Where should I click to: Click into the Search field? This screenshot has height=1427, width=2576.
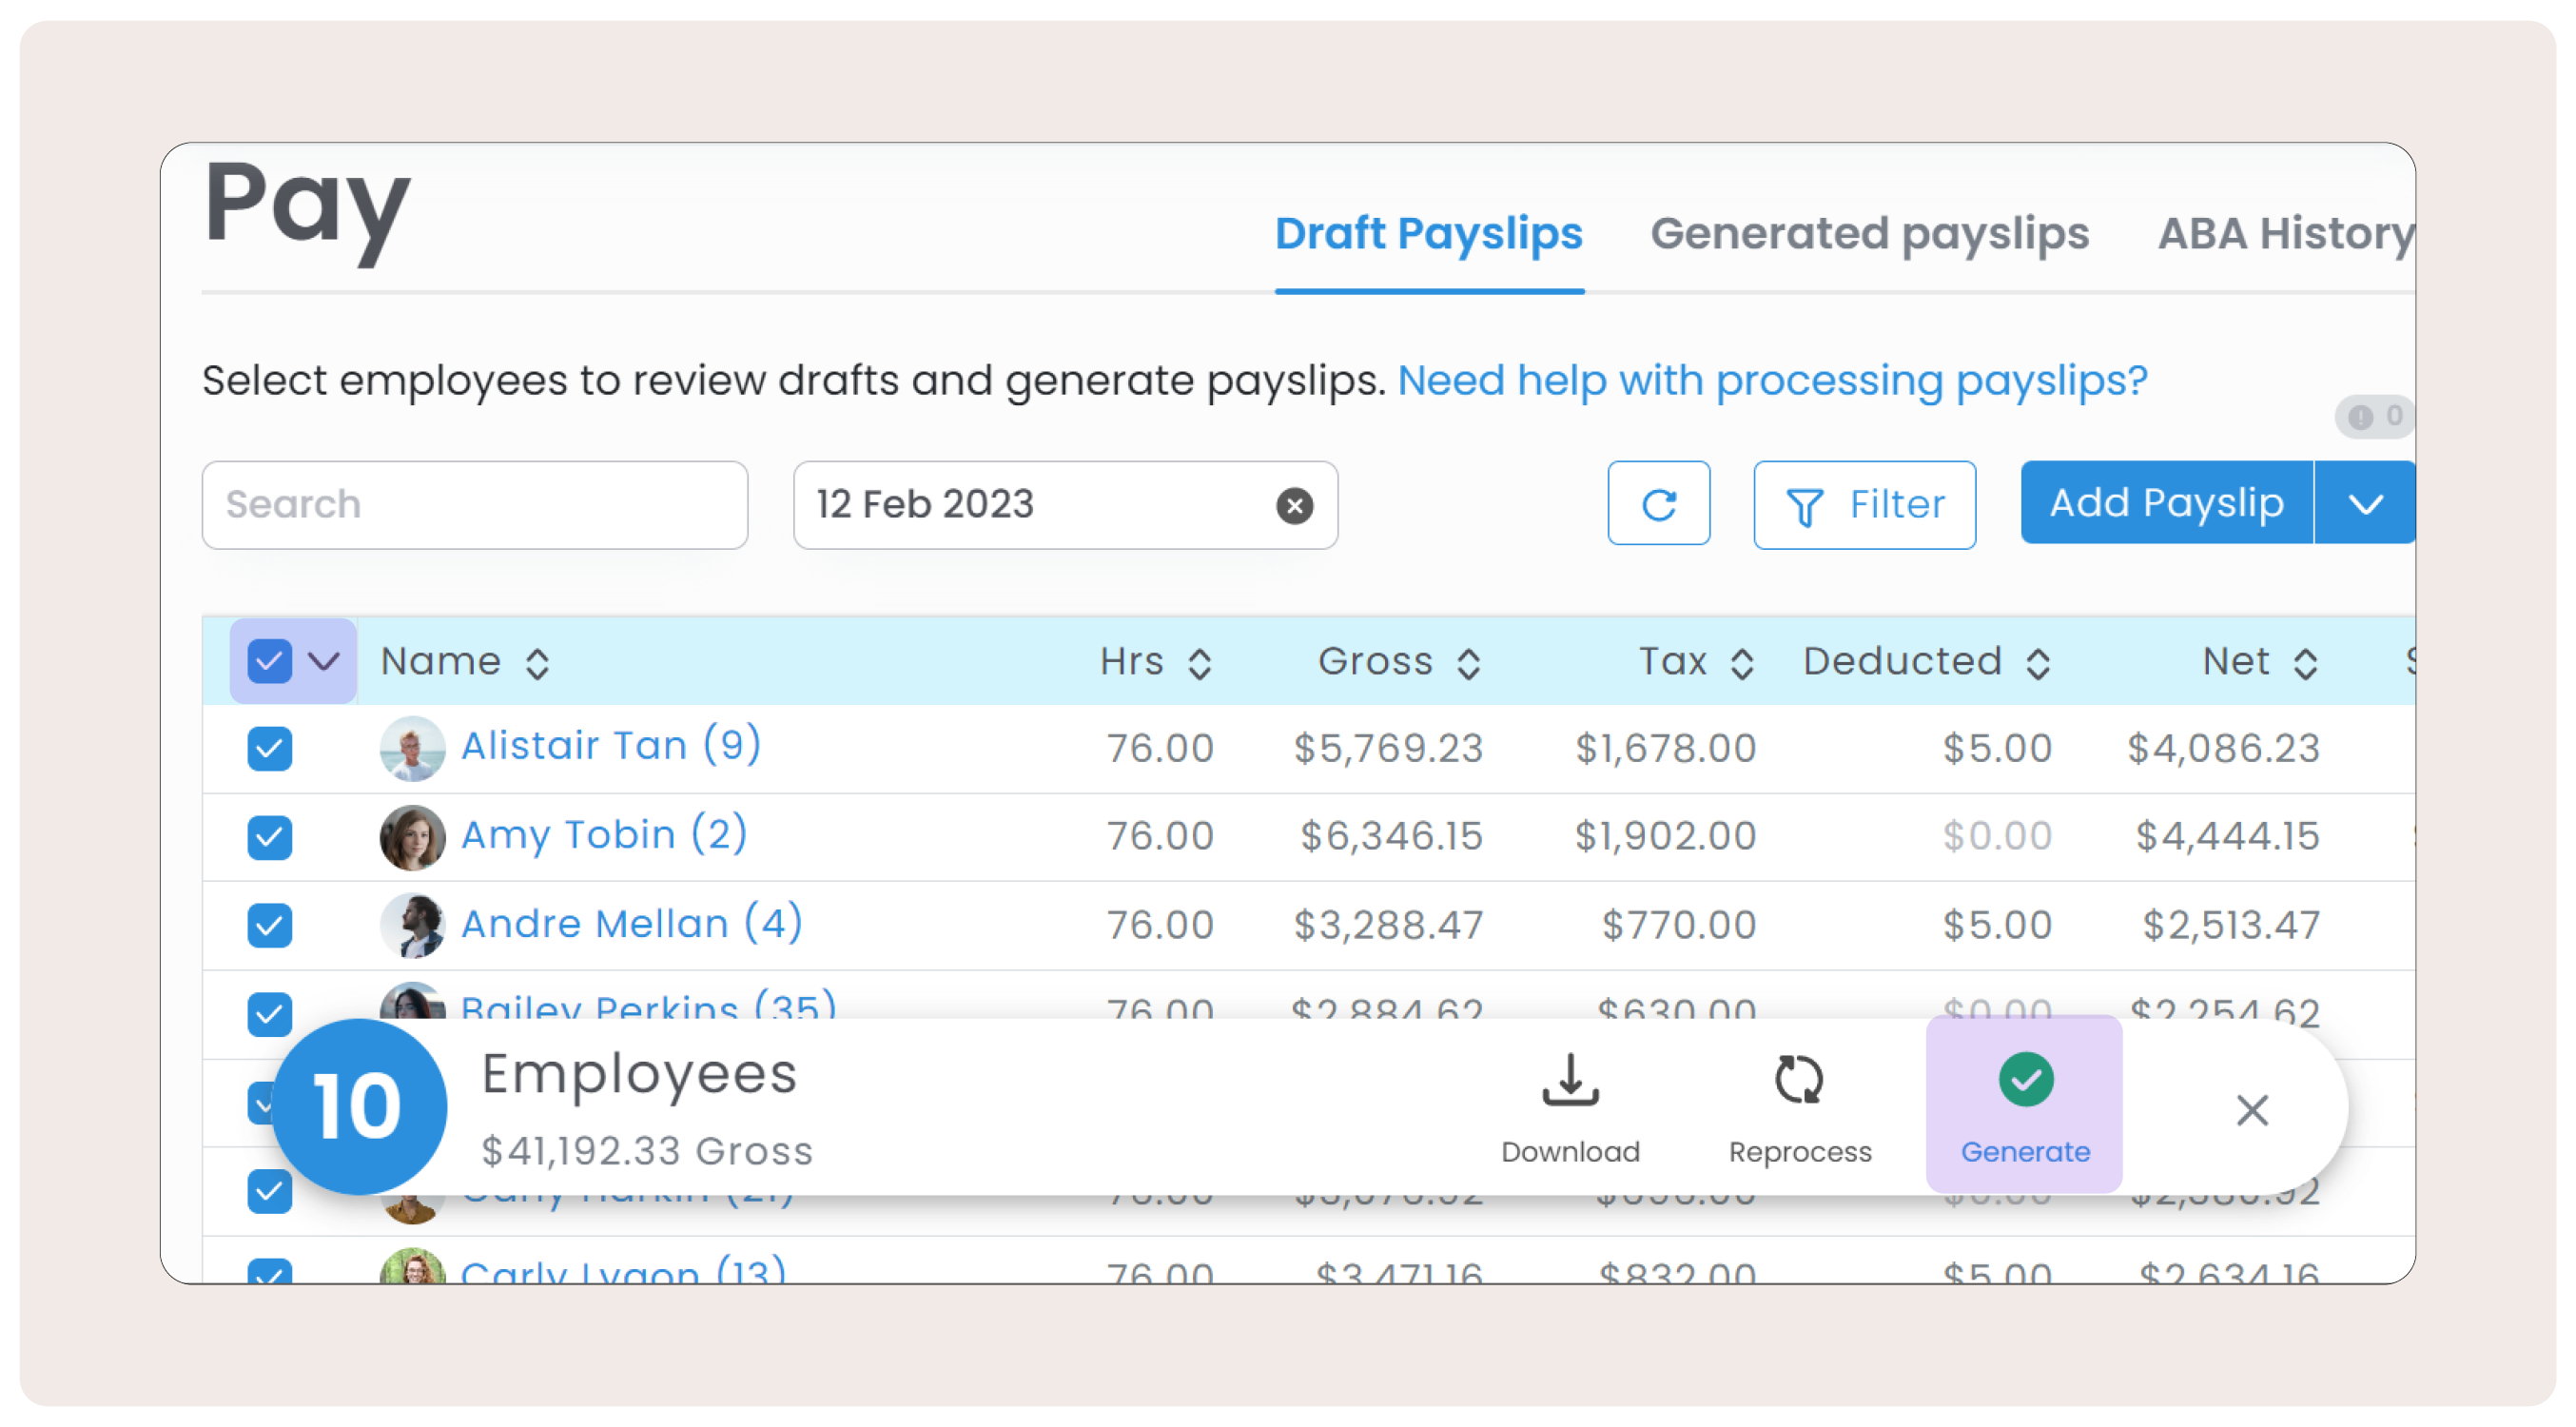pyautogui.click(x=474, y=505)
